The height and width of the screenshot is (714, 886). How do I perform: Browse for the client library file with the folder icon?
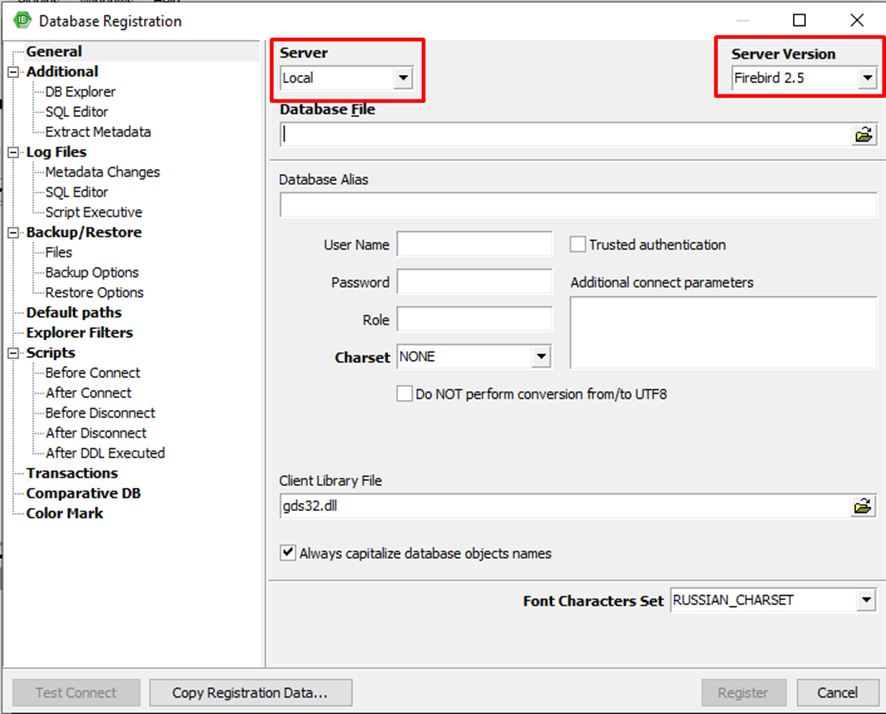863,506
